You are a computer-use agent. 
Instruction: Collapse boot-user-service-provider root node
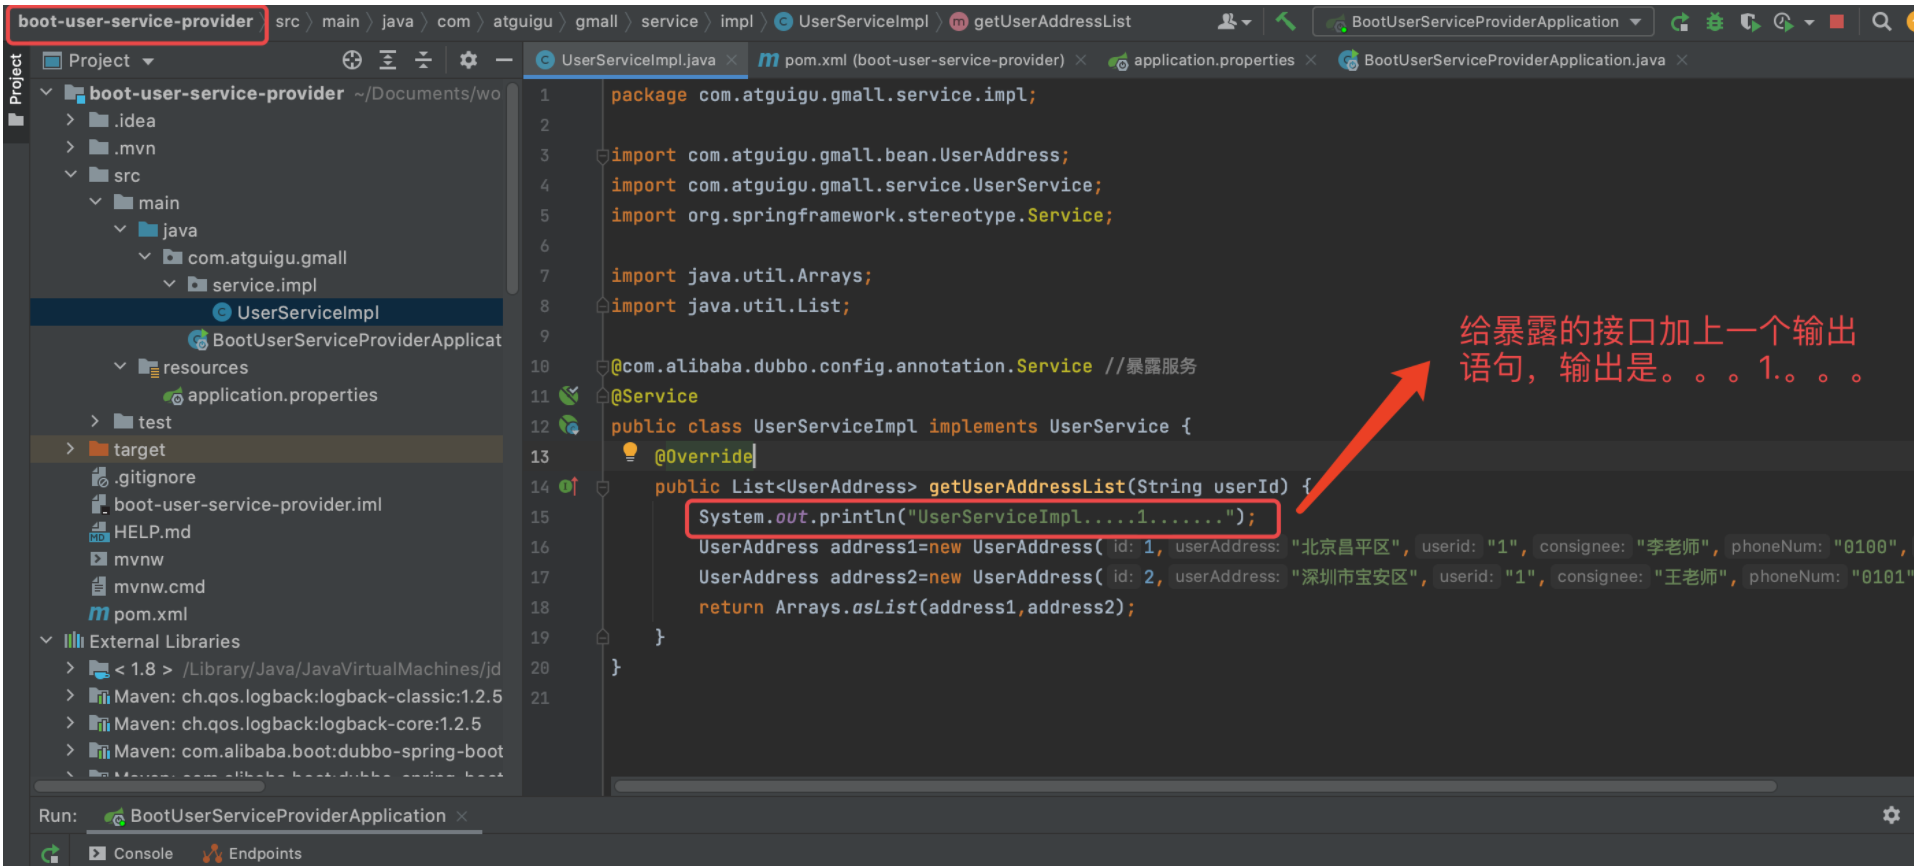pyautogui.click(x=46, y=92)
